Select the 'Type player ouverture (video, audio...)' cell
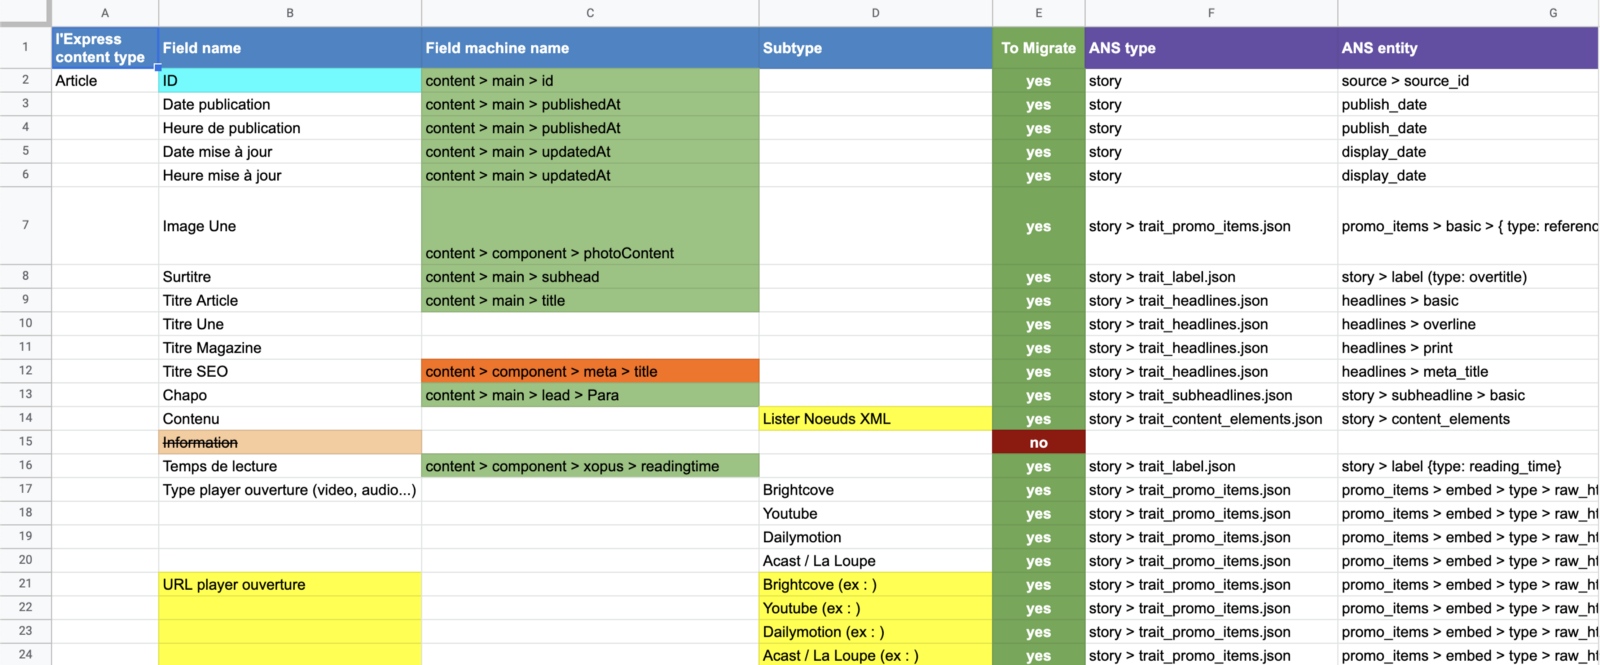This screenshot has width=1600, height=665. point(290,490)
